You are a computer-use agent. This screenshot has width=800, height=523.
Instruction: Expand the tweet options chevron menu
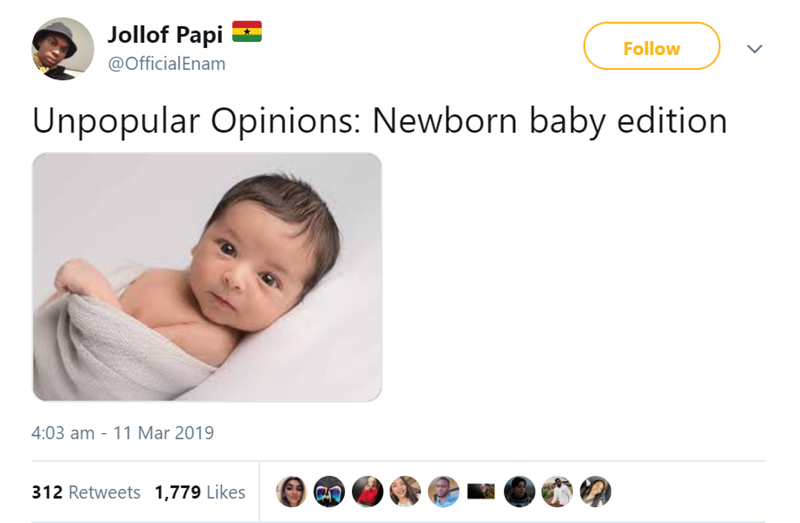point(755,48)
